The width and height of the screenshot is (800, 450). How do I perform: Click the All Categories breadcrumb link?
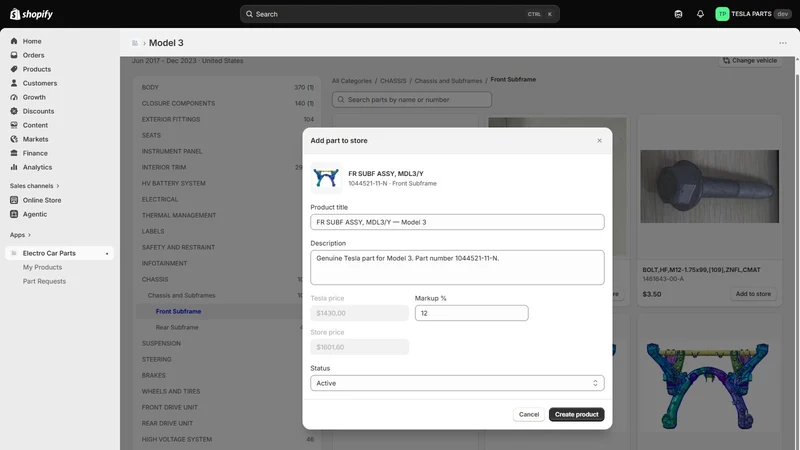352,81
